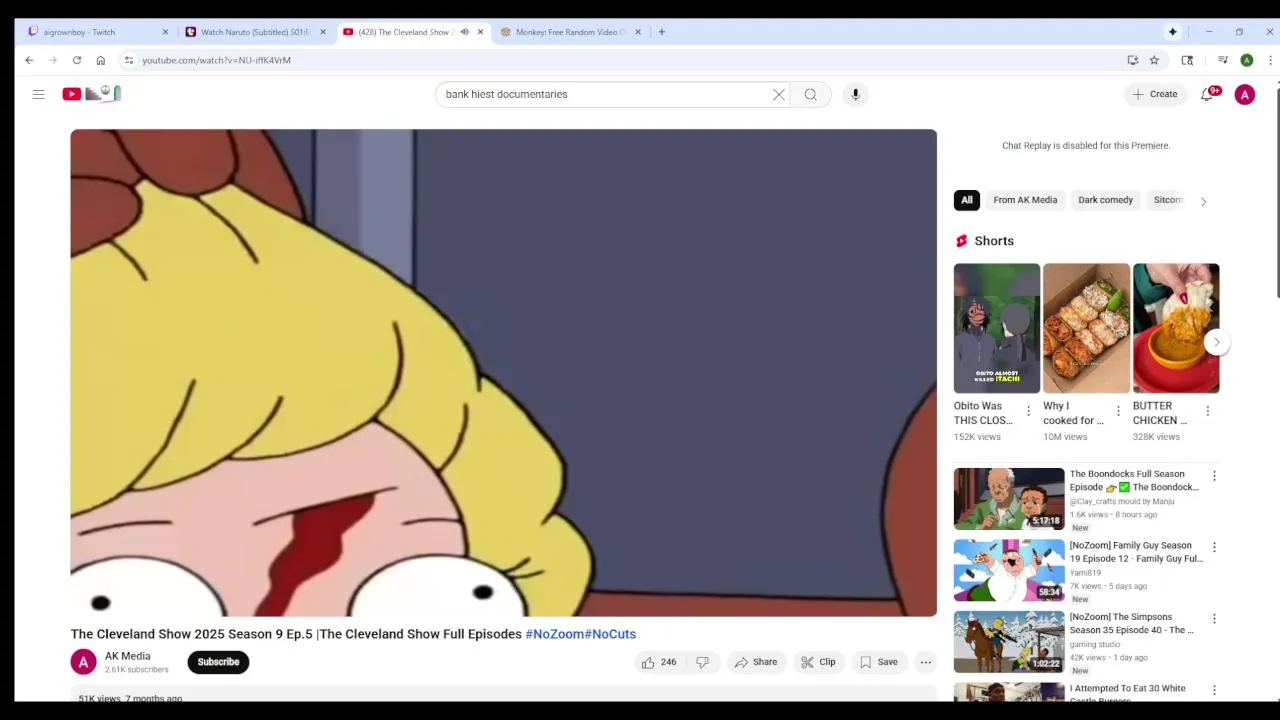Screen dimensions: 1280x720
Task: Go to browser home page
Action: (x=100, y=60)
